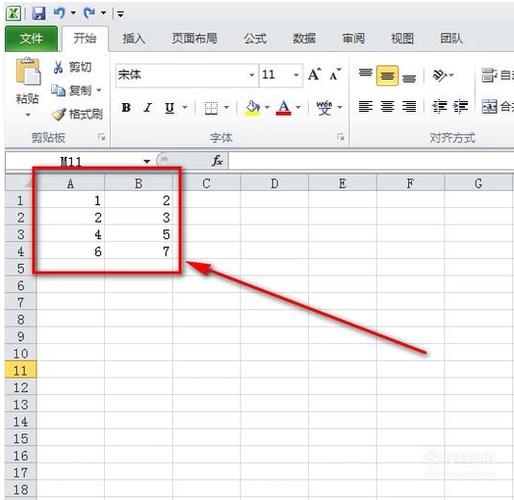Switch to the 数据 Data tab

tap(304, 39)
